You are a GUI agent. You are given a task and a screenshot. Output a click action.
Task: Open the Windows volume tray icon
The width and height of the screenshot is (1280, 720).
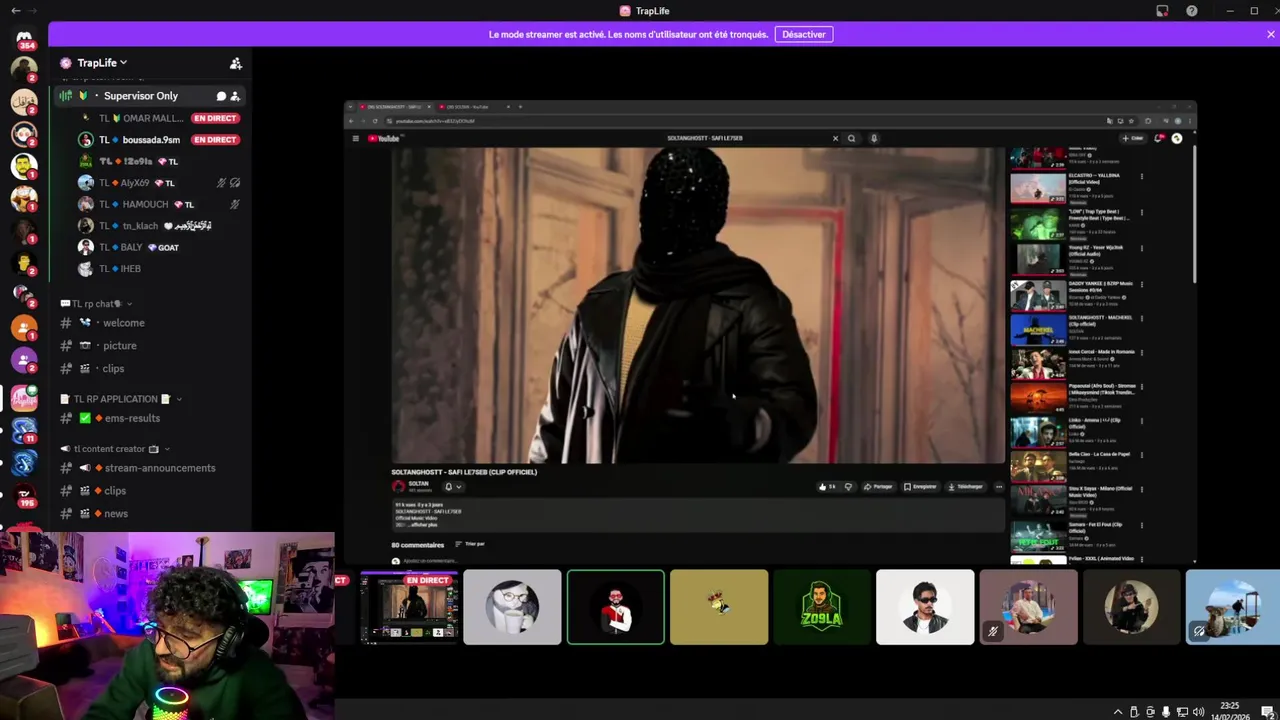tap(1198, 712)
